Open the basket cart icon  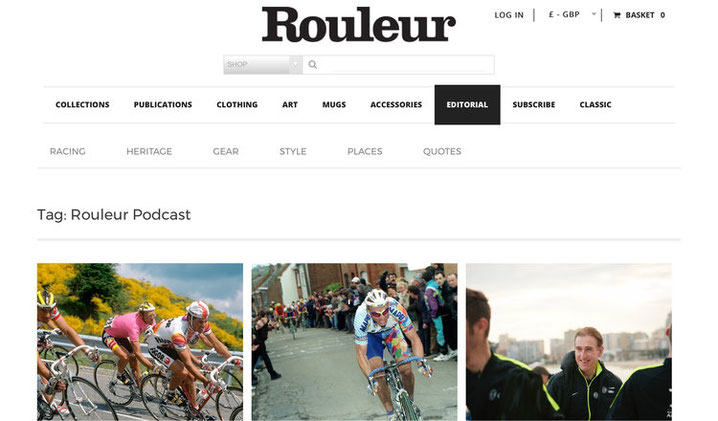pos(617,15)
